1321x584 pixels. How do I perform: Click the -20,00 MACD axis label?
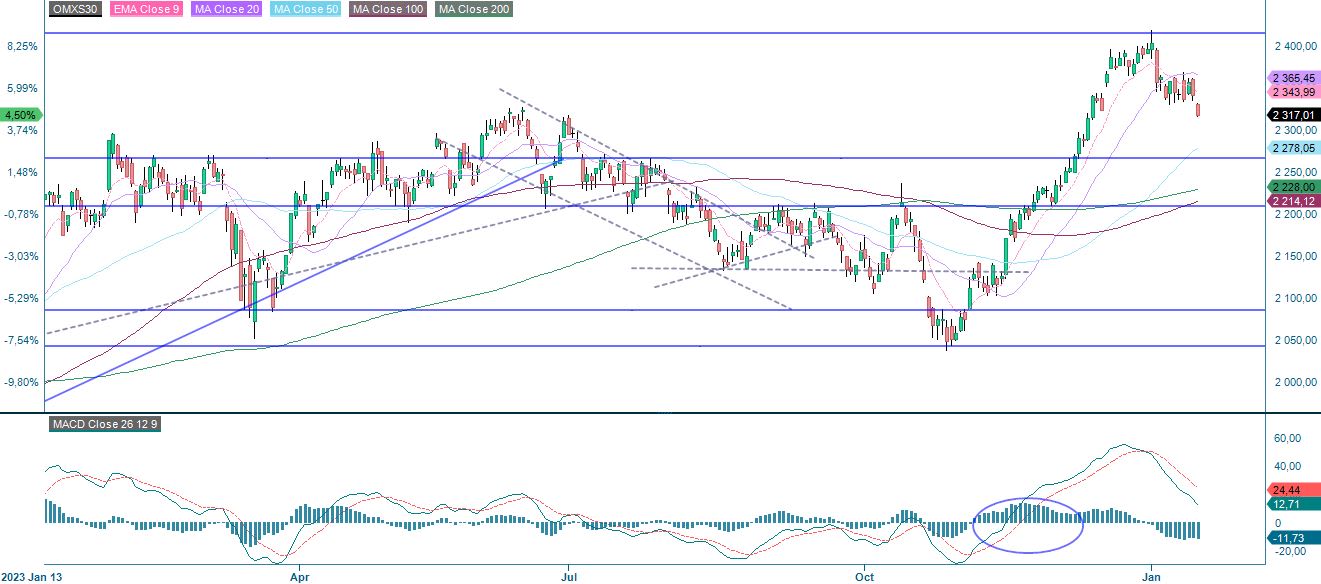[x=1290, y=550]
